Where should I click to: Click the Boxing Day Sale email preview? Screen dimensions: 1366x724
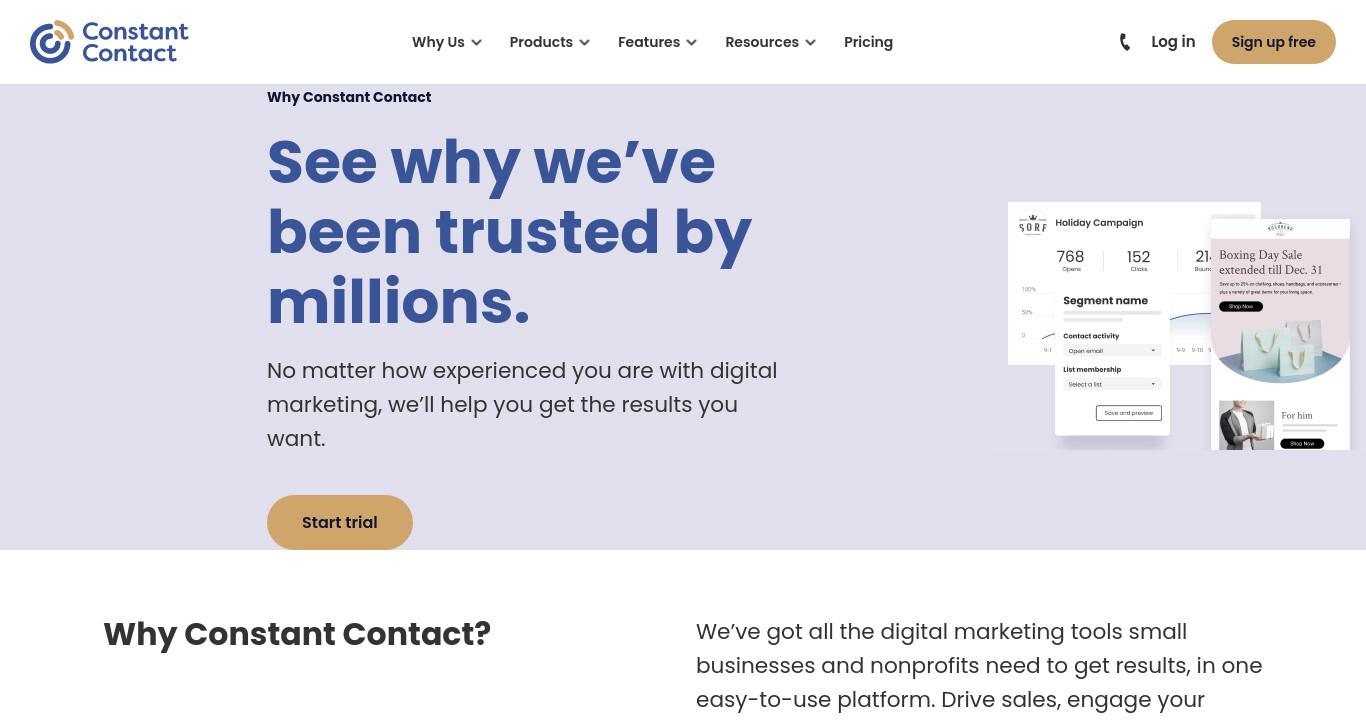(x=1280, y=334)
